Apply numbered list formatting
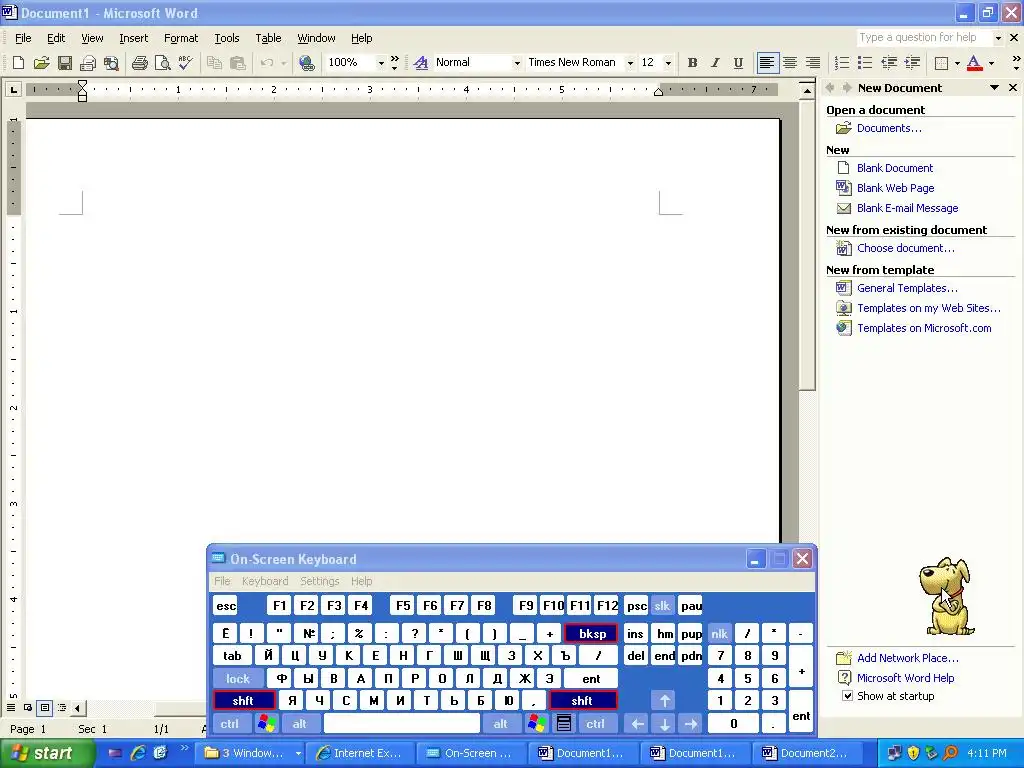This screenshot has width=1024, height=768. pos(842,63)
